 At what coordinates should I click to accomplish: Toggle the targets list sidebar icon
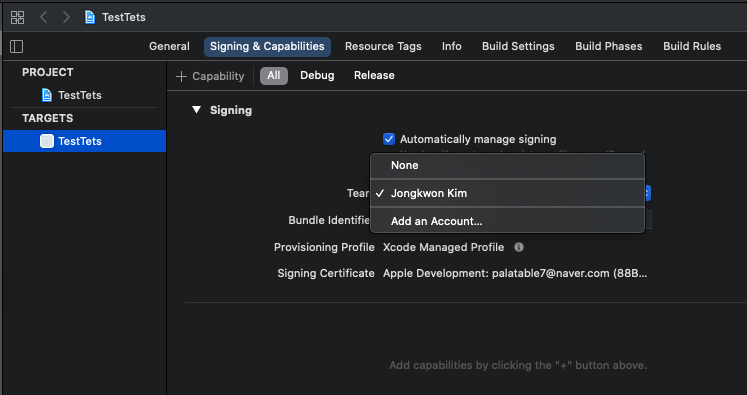click(17, 46)
